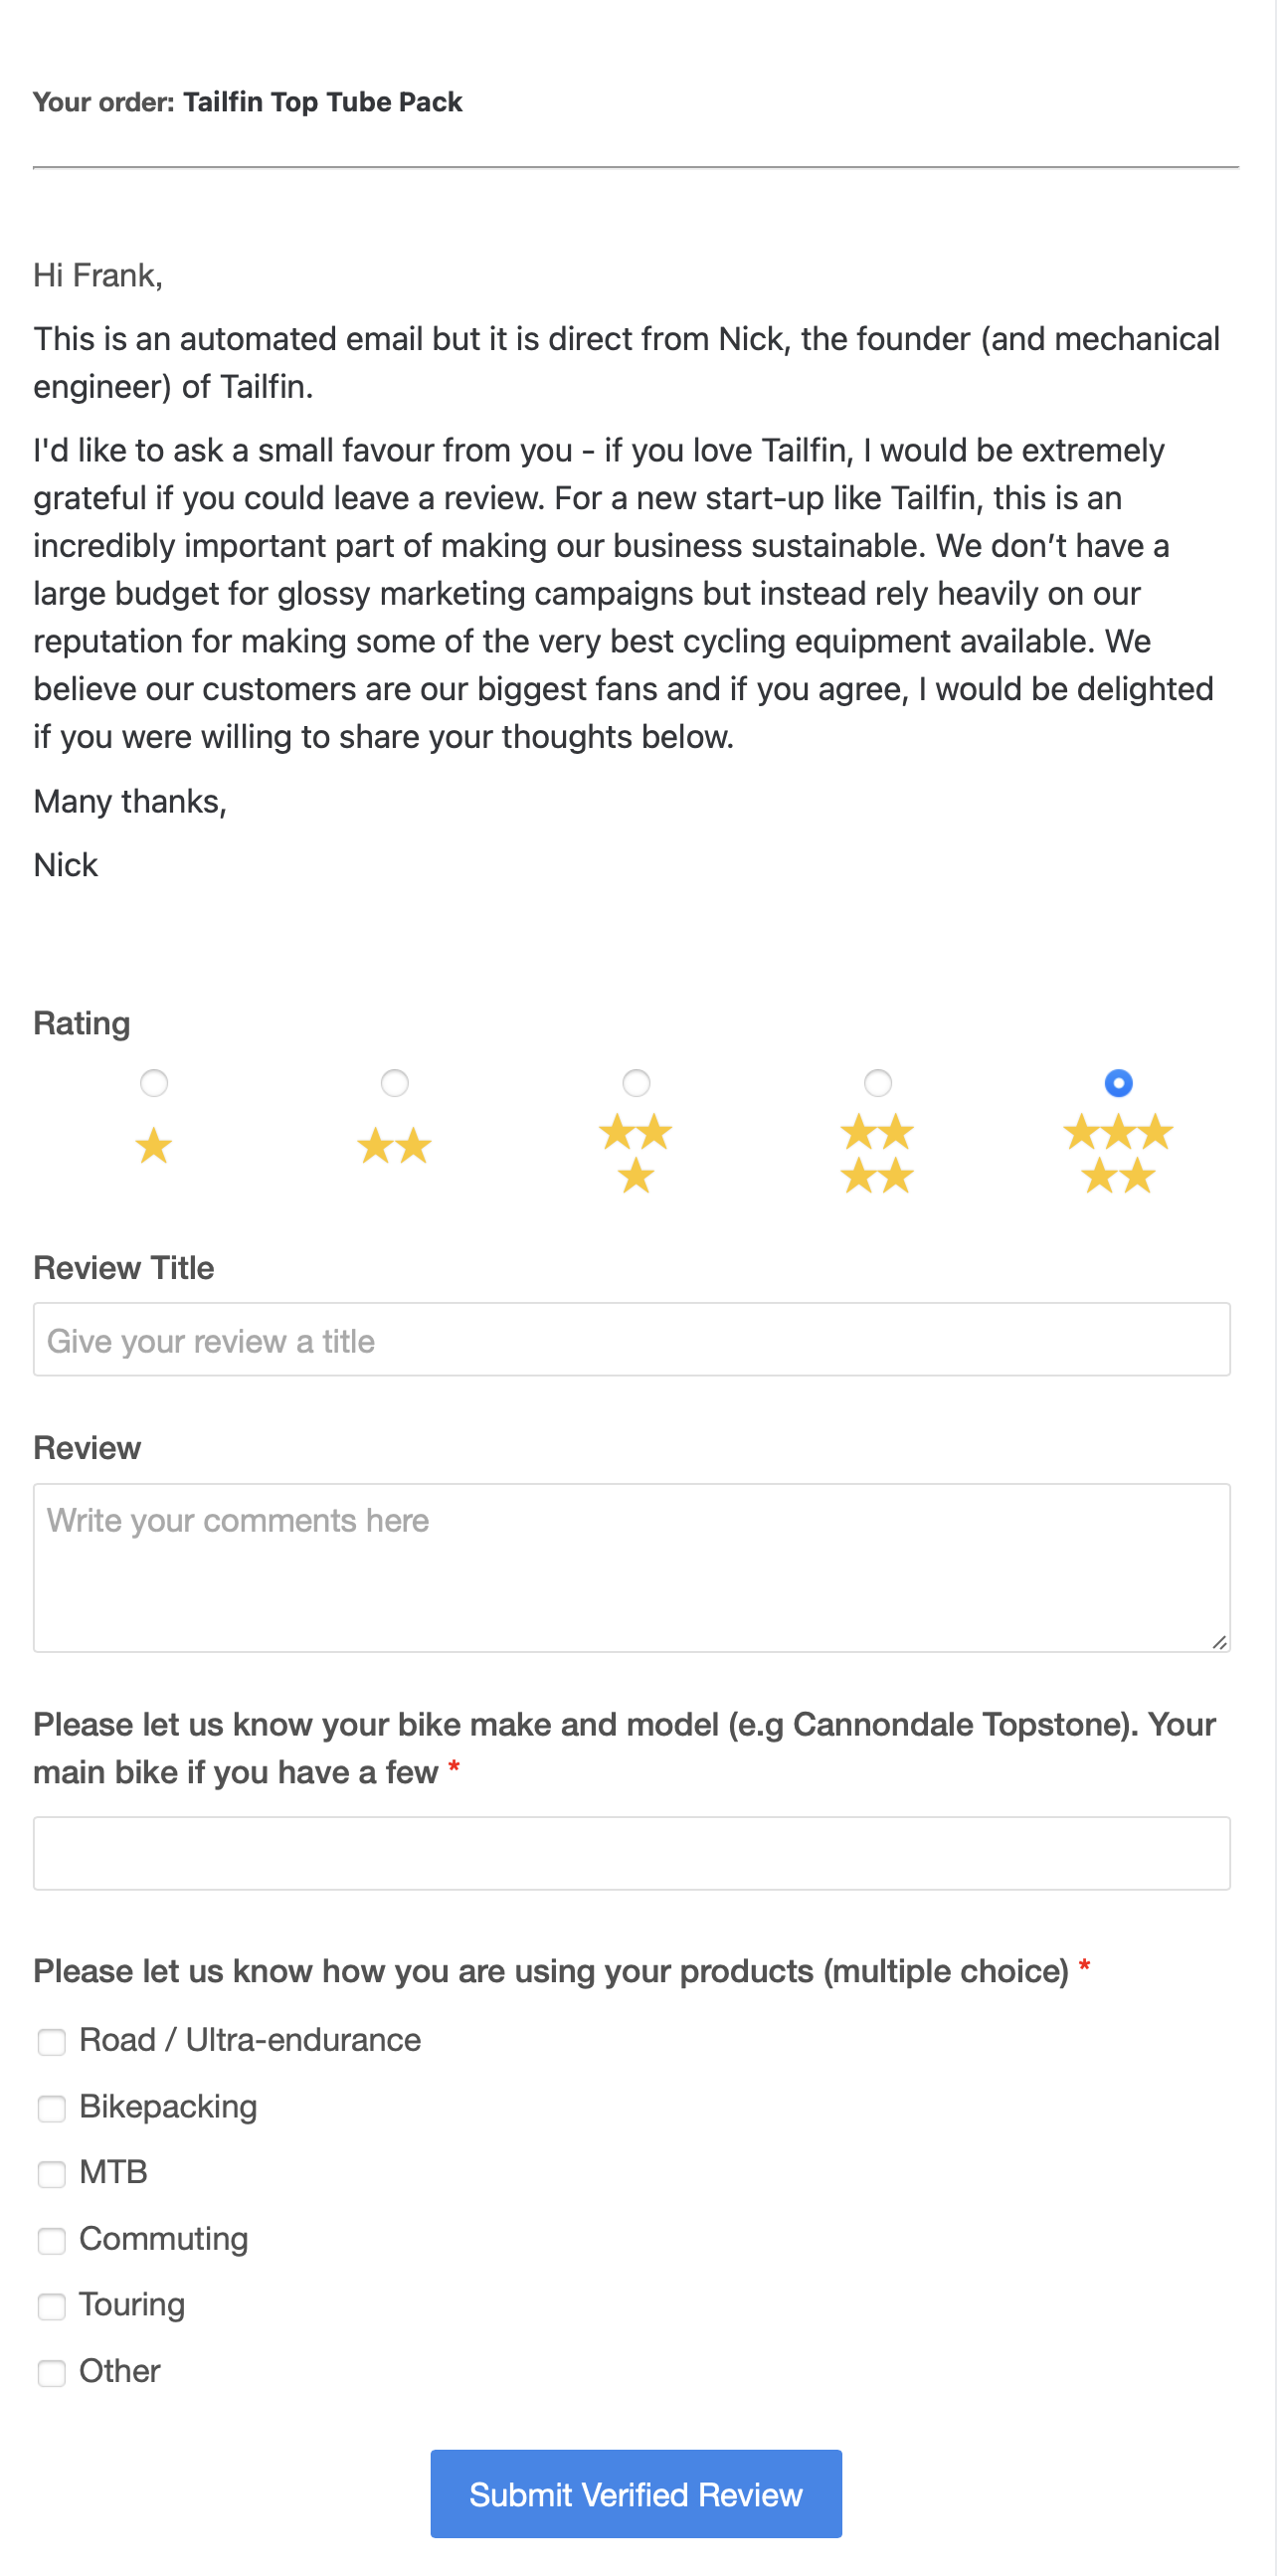
Task: Click the five gold stars icon
Action: pyautogui.click(x=1118, y=1154)
